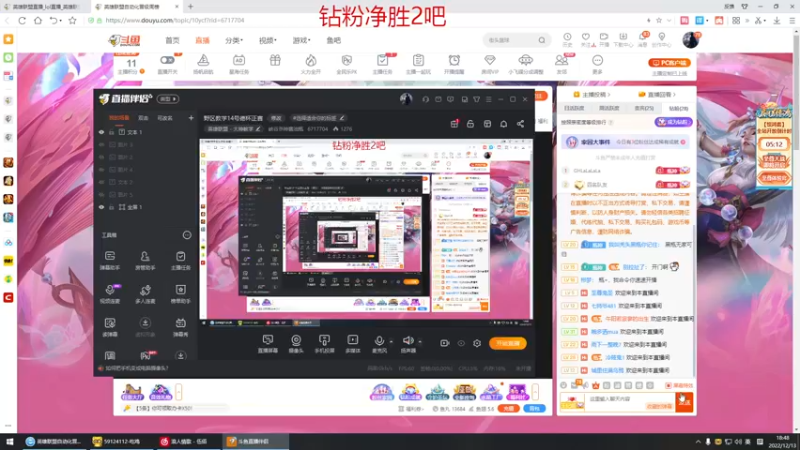
Task: Open the 读弹幕 tool
Action: point(110,327)
